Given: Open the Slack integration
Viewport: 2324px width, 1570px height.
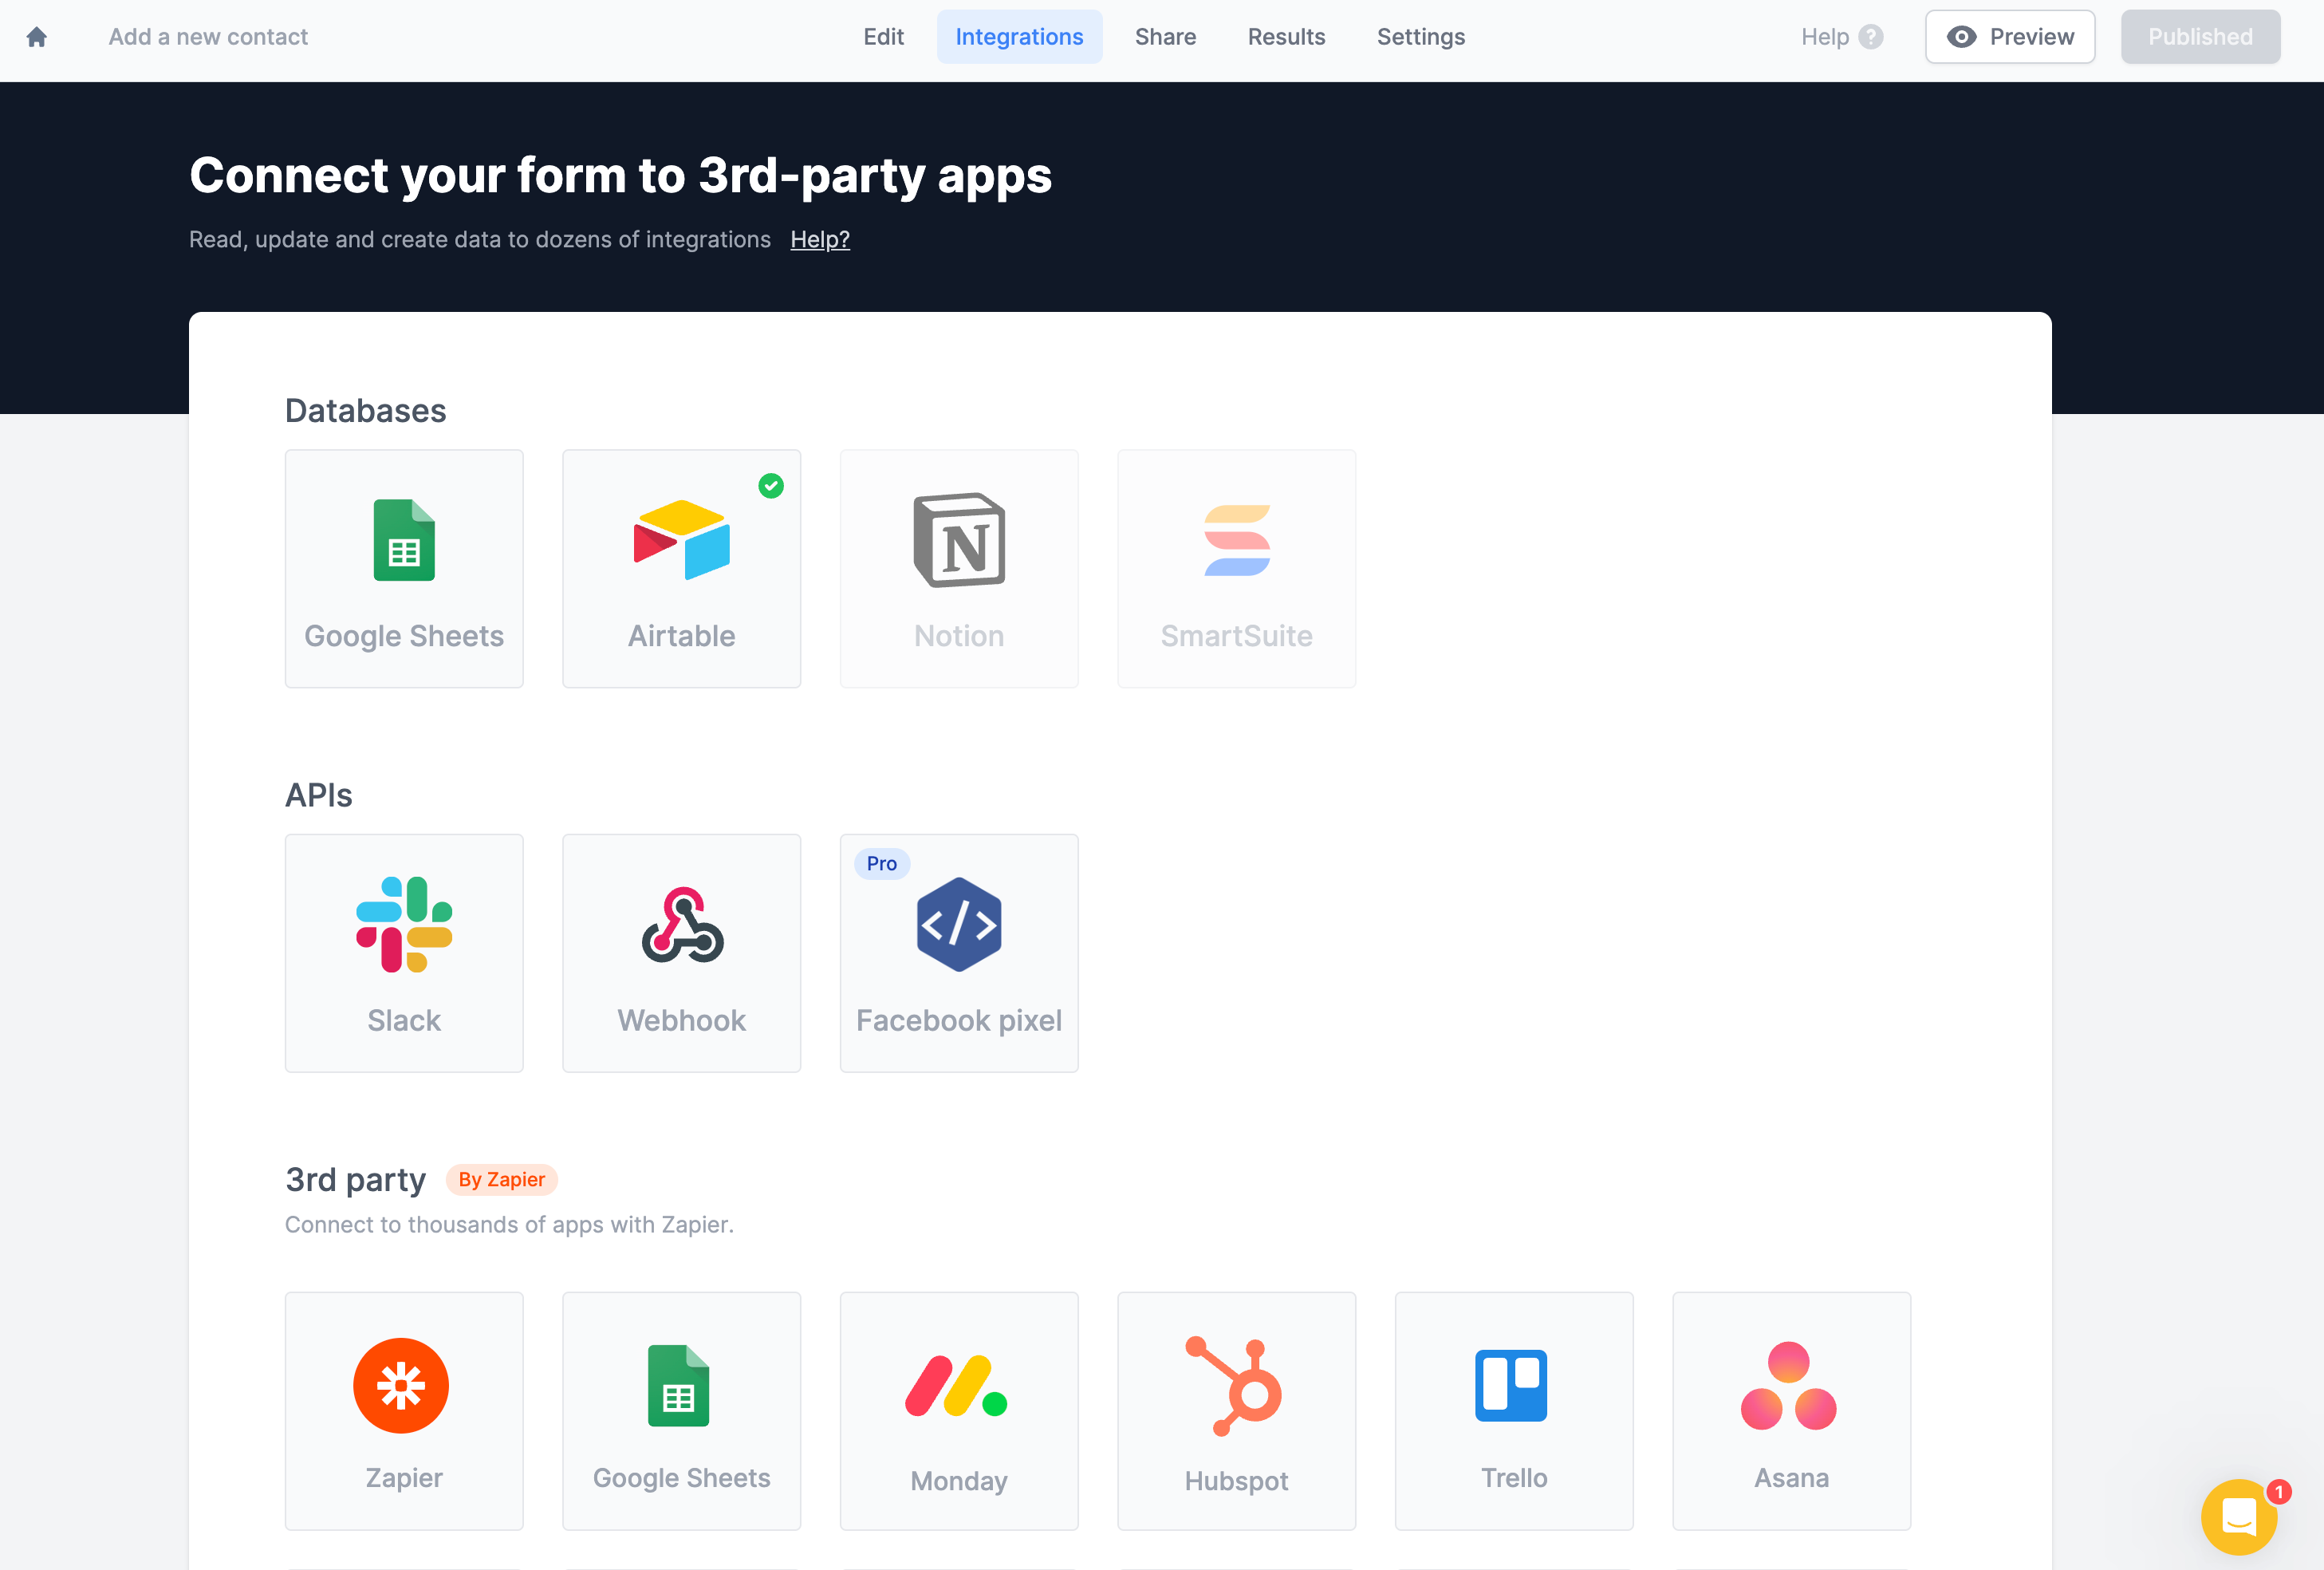Looking at the screenshot, I should [x=404, y=953].
